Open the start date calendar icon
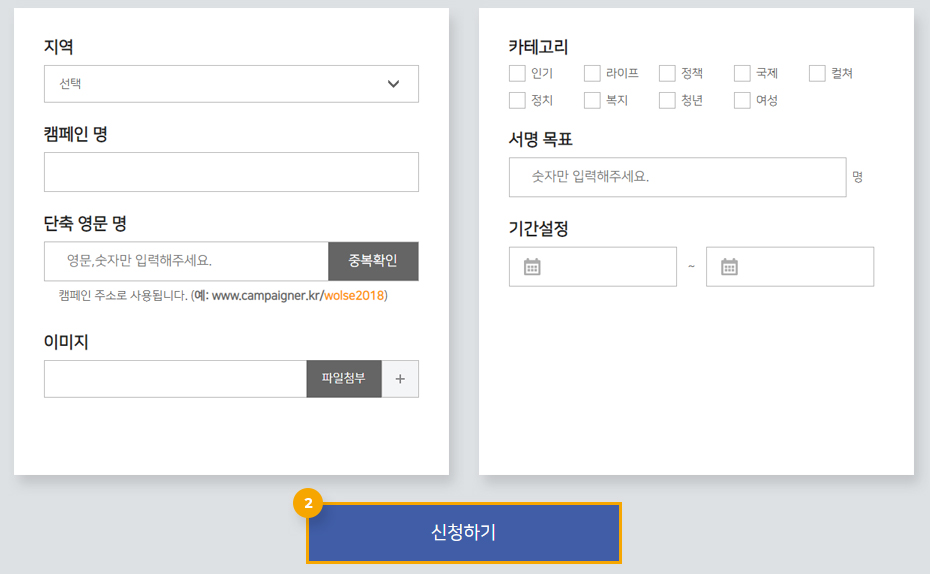 click(532, 267)
